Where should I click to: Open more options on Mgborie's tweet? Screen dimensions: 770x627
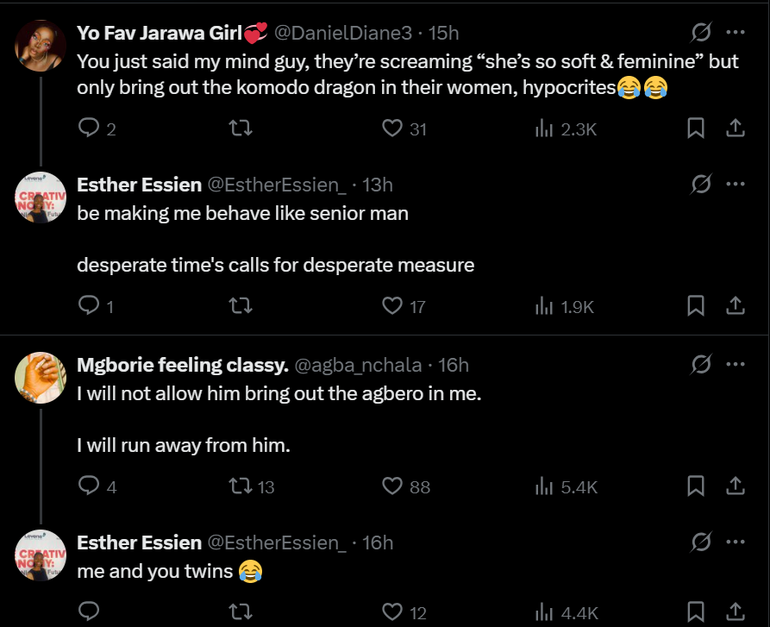pos(735,365)
